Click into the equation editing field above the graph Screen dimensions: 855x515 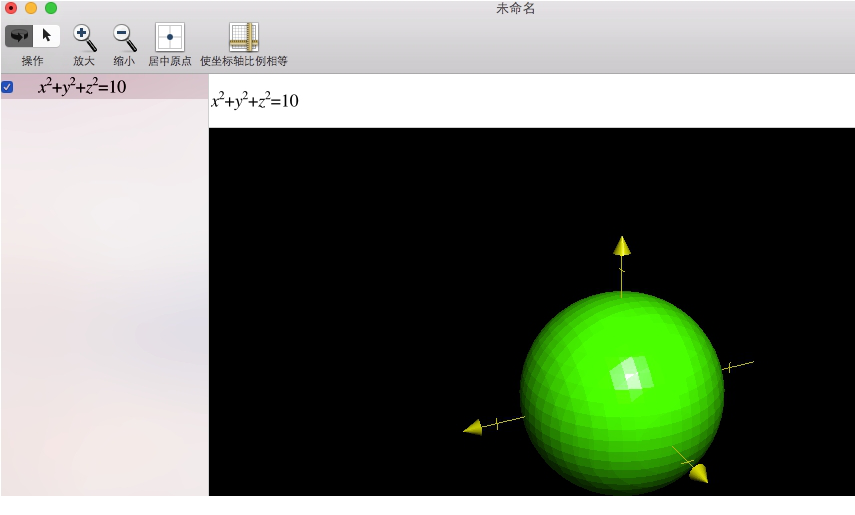(530, 101)
